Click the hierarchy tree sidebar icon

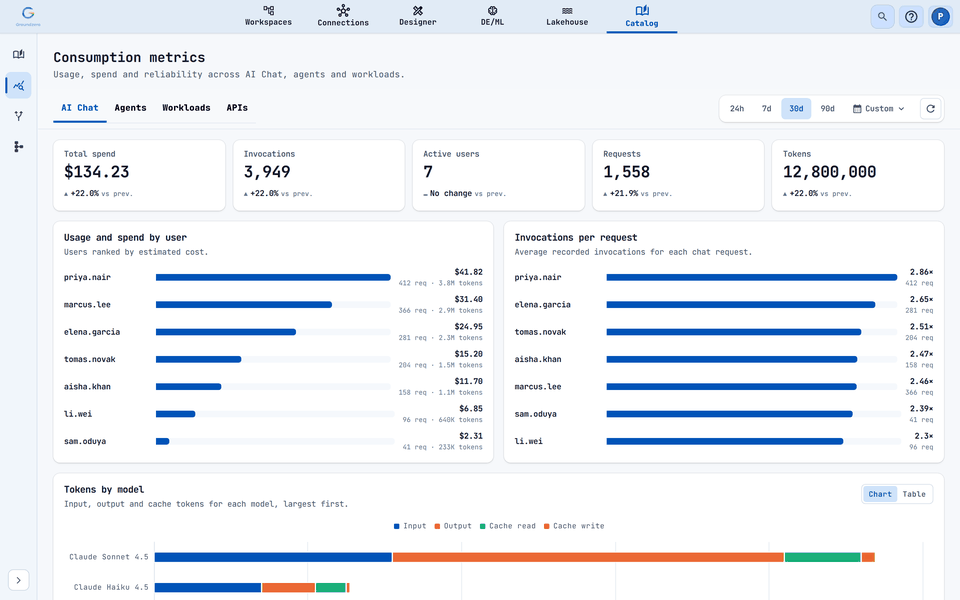[x=18, y=146]
